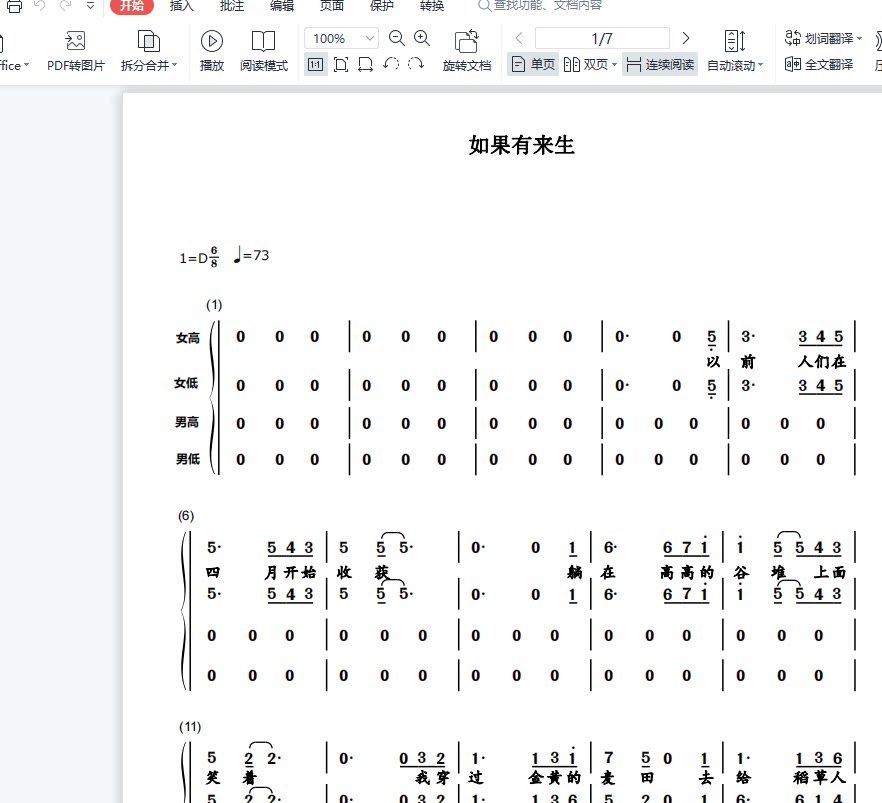Switch to 双页 two-page view mode
Screen dimensions: 882x803
click(x=590, y=63)
